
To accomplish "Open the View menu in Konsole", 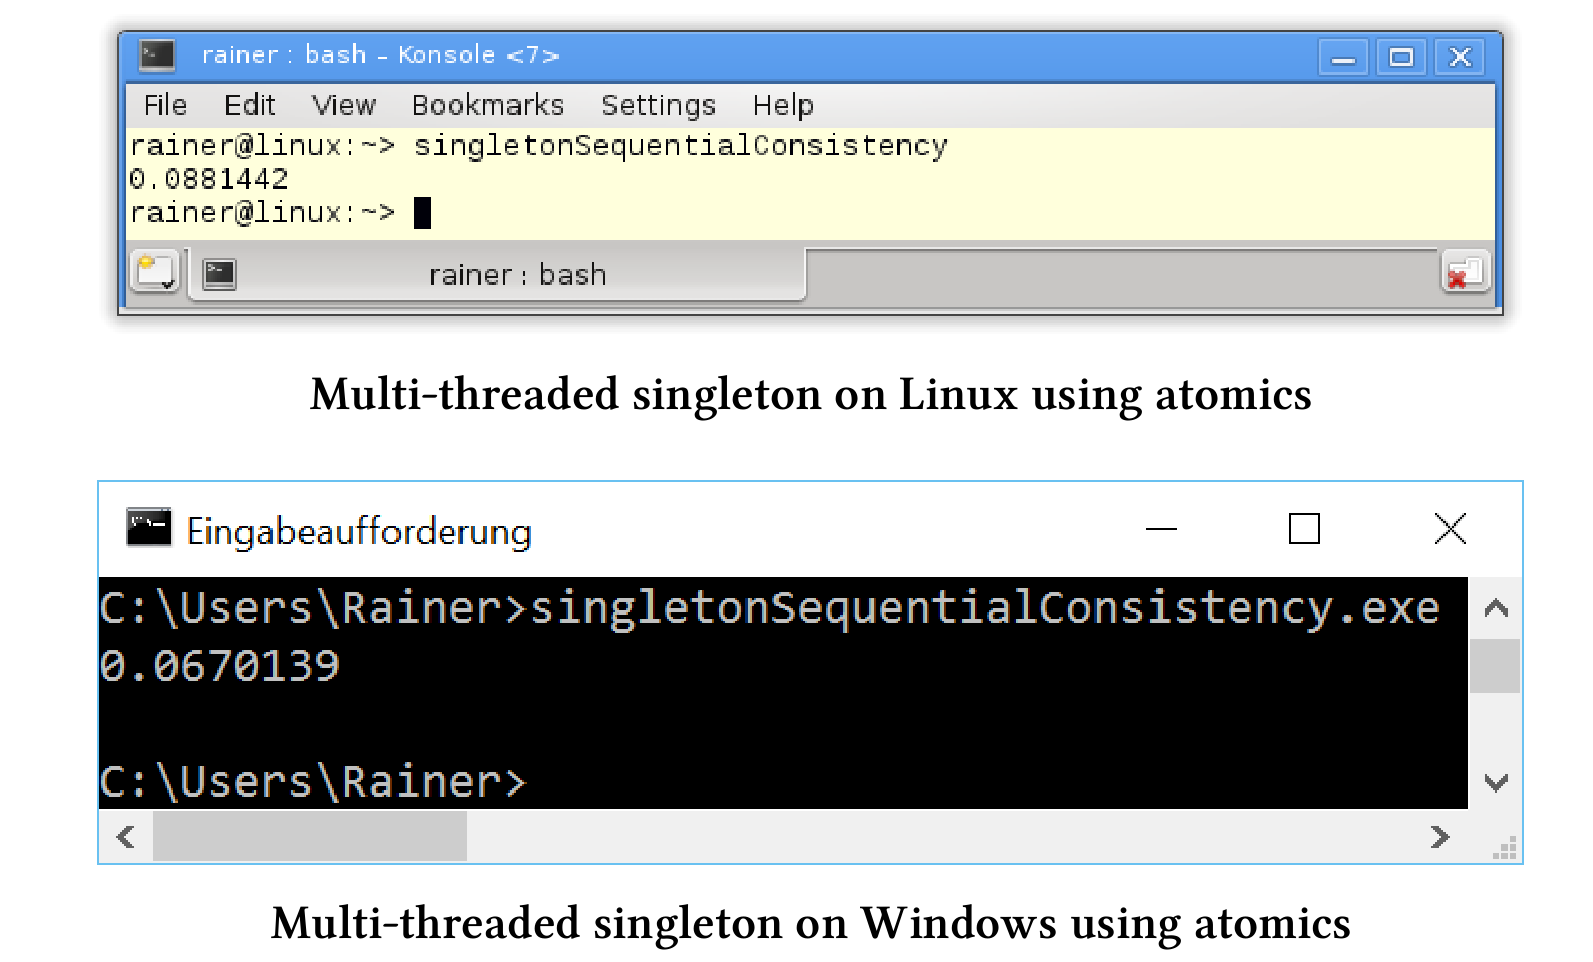I will [343, 105].
